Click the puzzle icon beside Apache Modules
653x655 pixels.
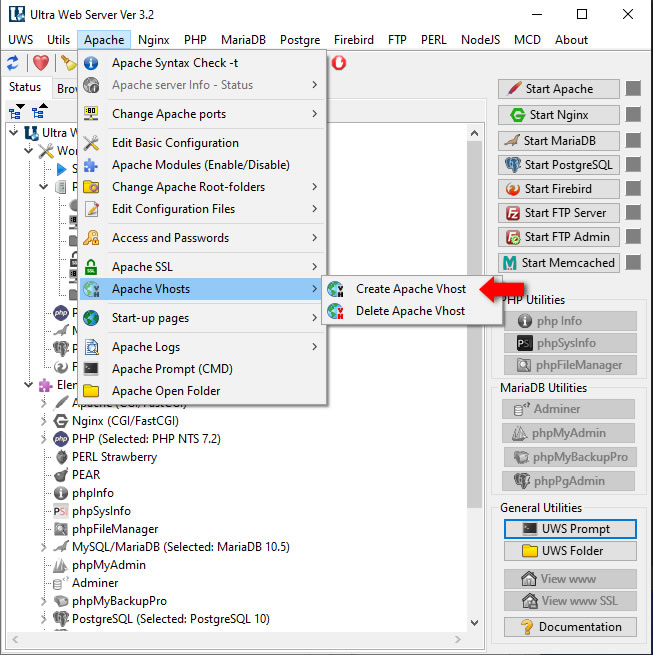coord(91,165)
